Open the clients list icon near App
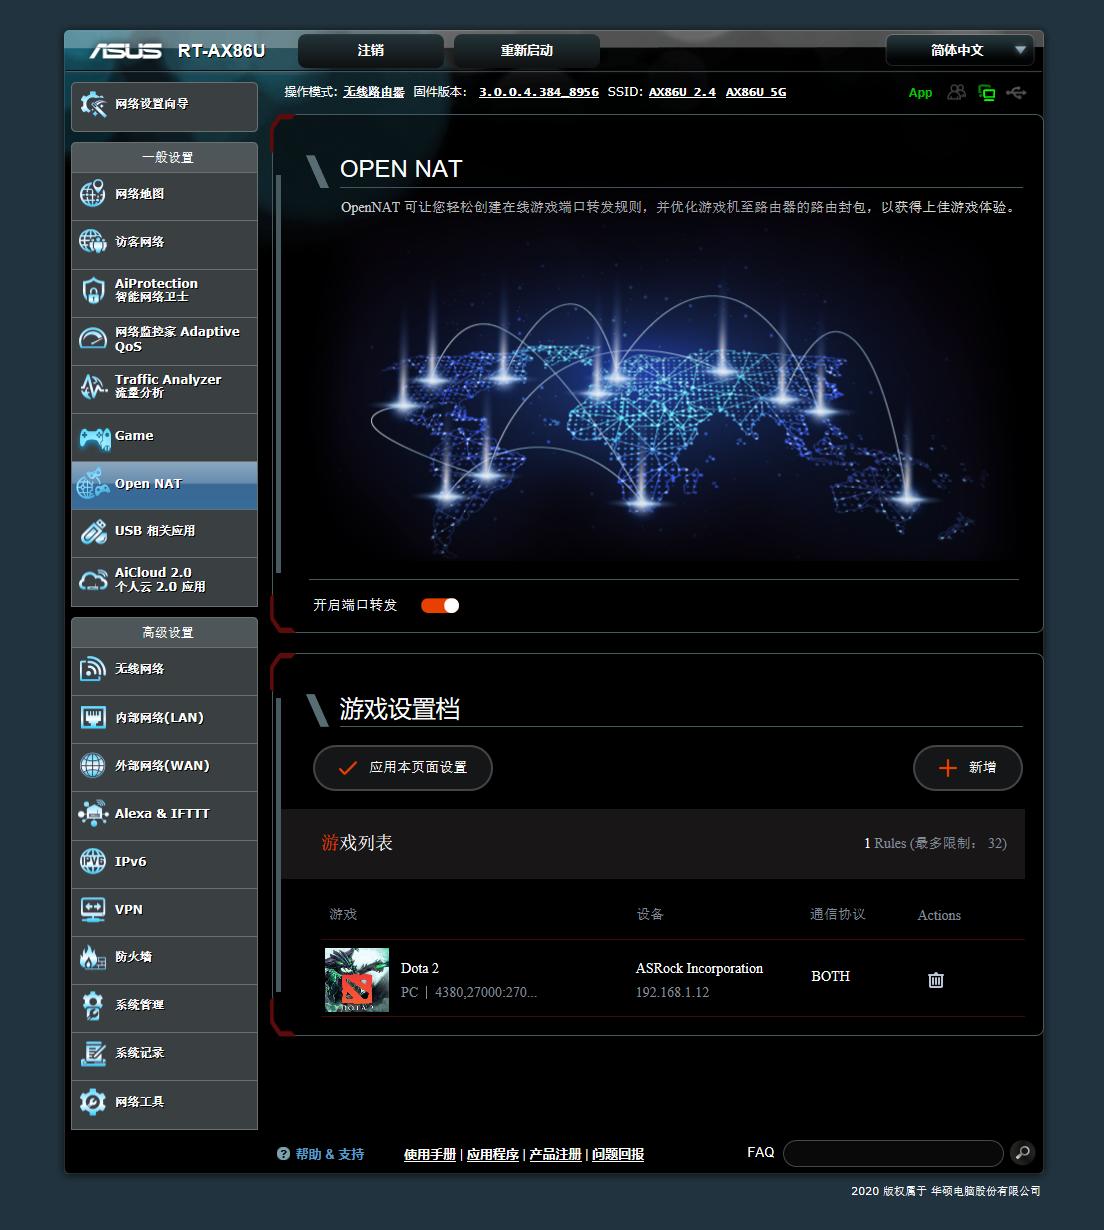1104x1230 pixels. click(x=955, y=92)
